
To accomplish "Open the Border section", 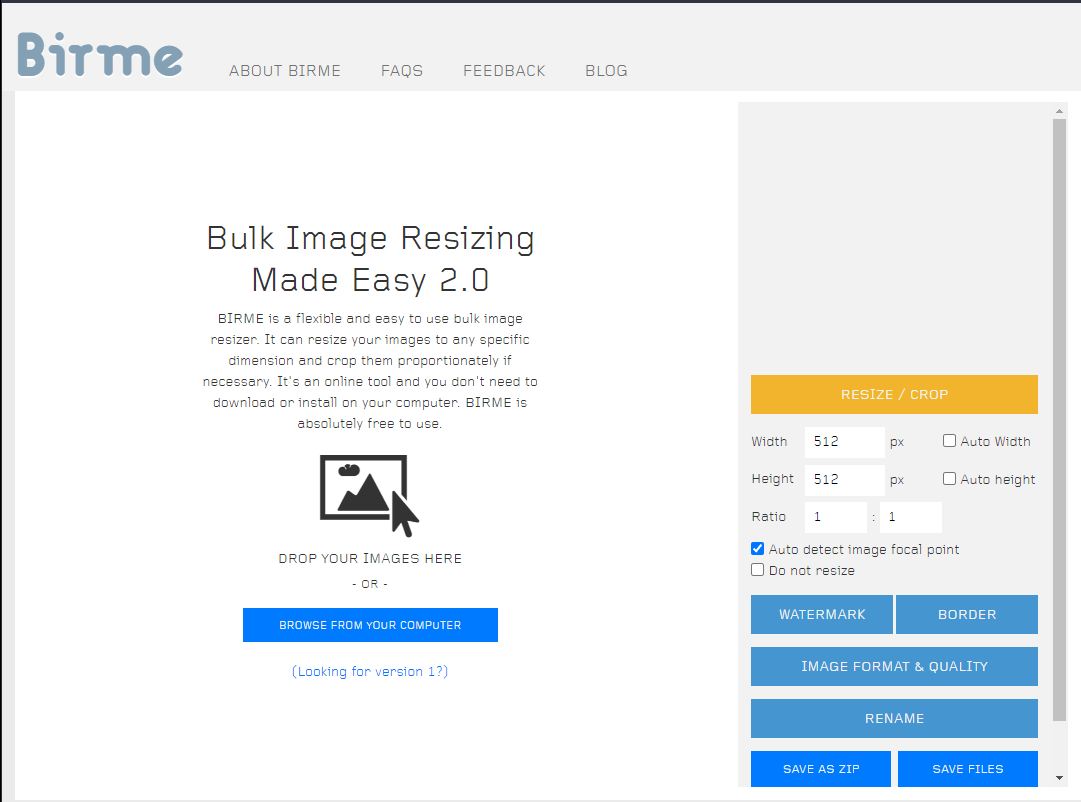I will pos(967,614).
